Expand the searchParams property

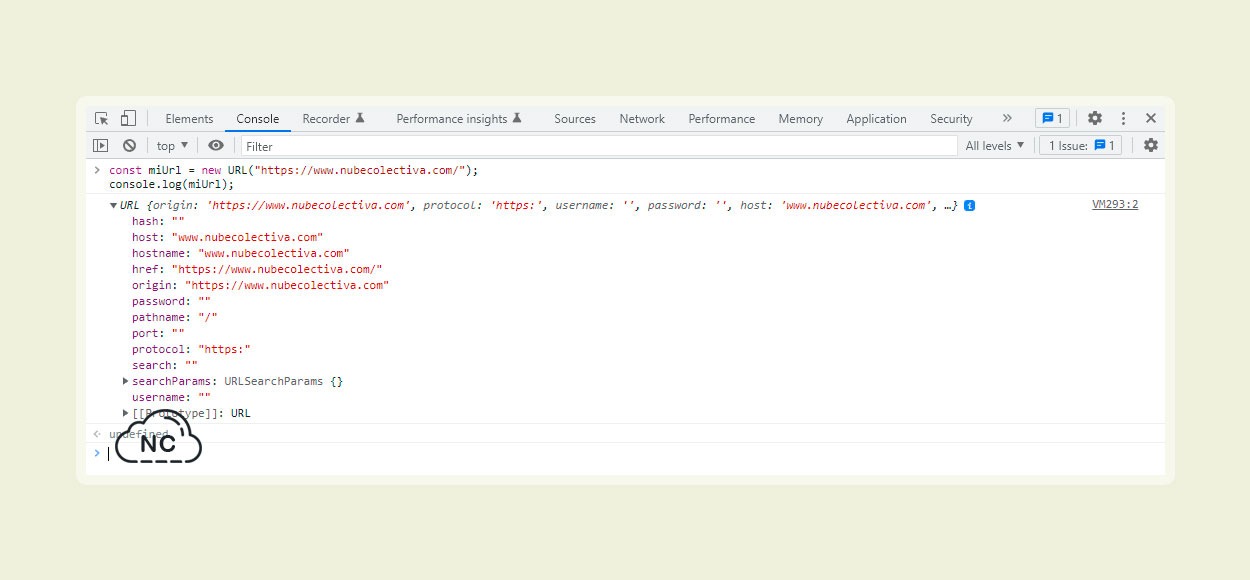[126, 381]
